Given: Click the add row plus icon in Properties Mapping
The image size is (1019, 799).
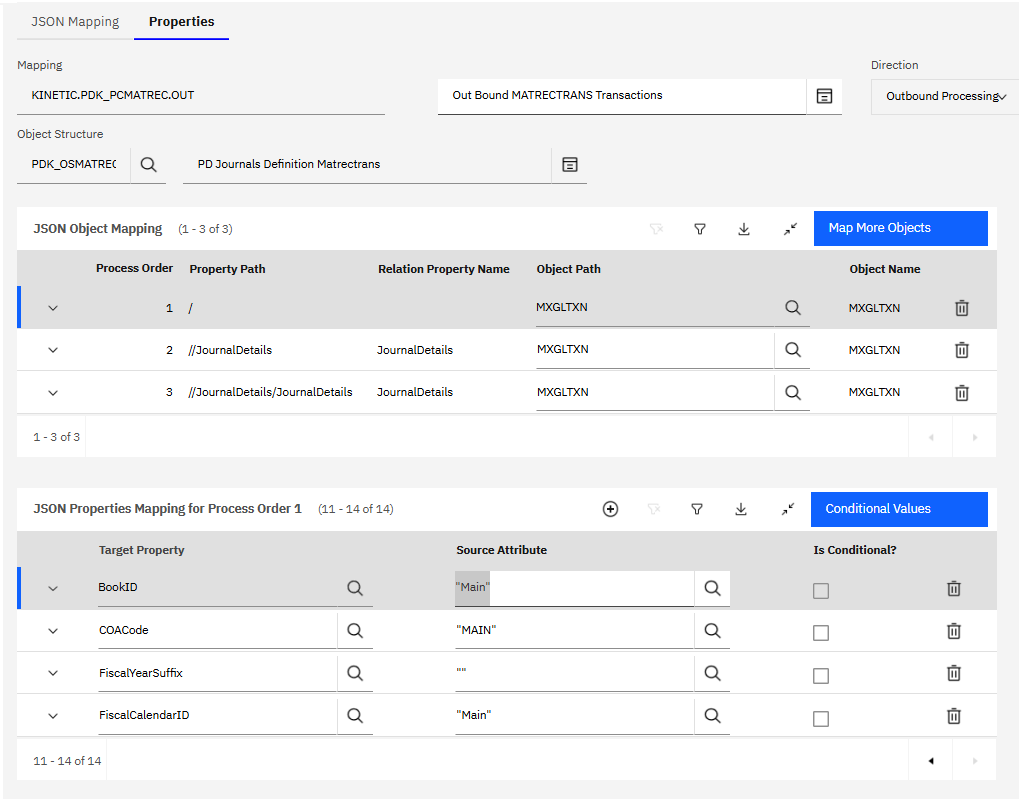Looking at the screenshot, I should pos(610,509).
